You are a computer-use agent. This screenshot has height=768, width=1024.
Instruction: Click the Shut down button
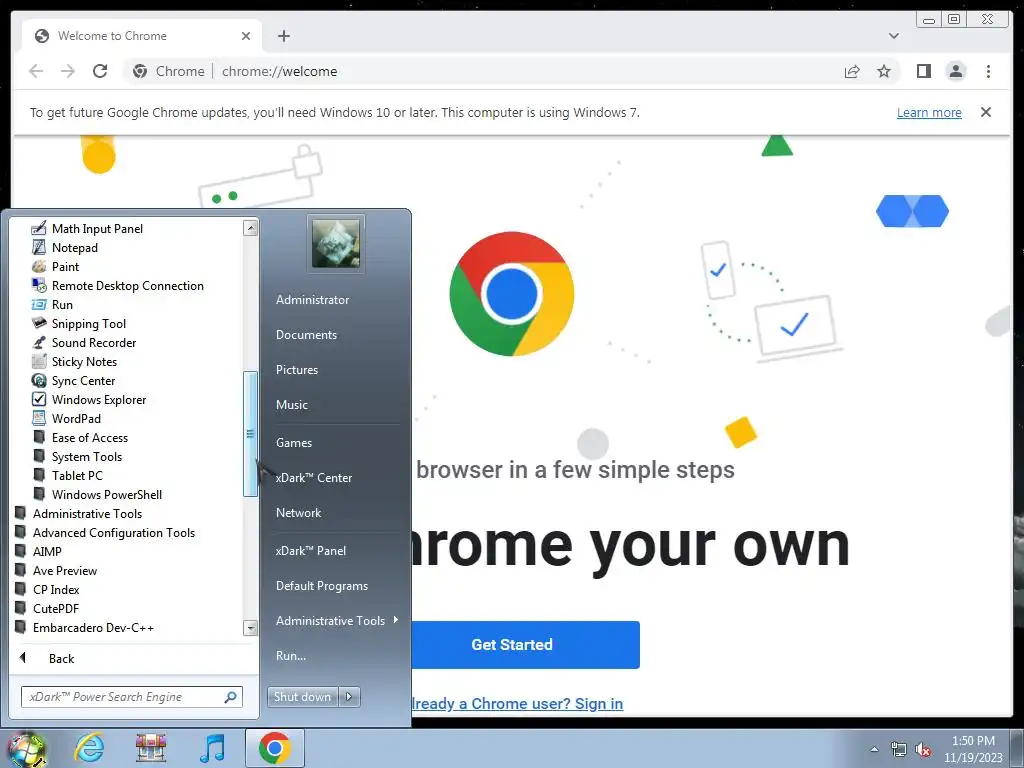302,697
